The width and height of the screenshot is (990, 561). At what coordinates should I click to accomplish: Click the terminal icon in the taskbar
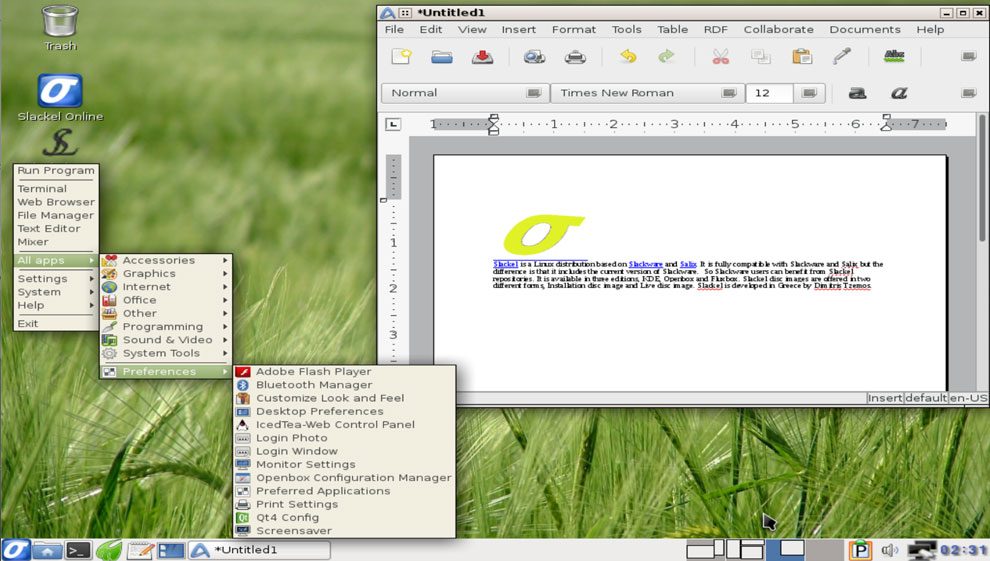78,550
